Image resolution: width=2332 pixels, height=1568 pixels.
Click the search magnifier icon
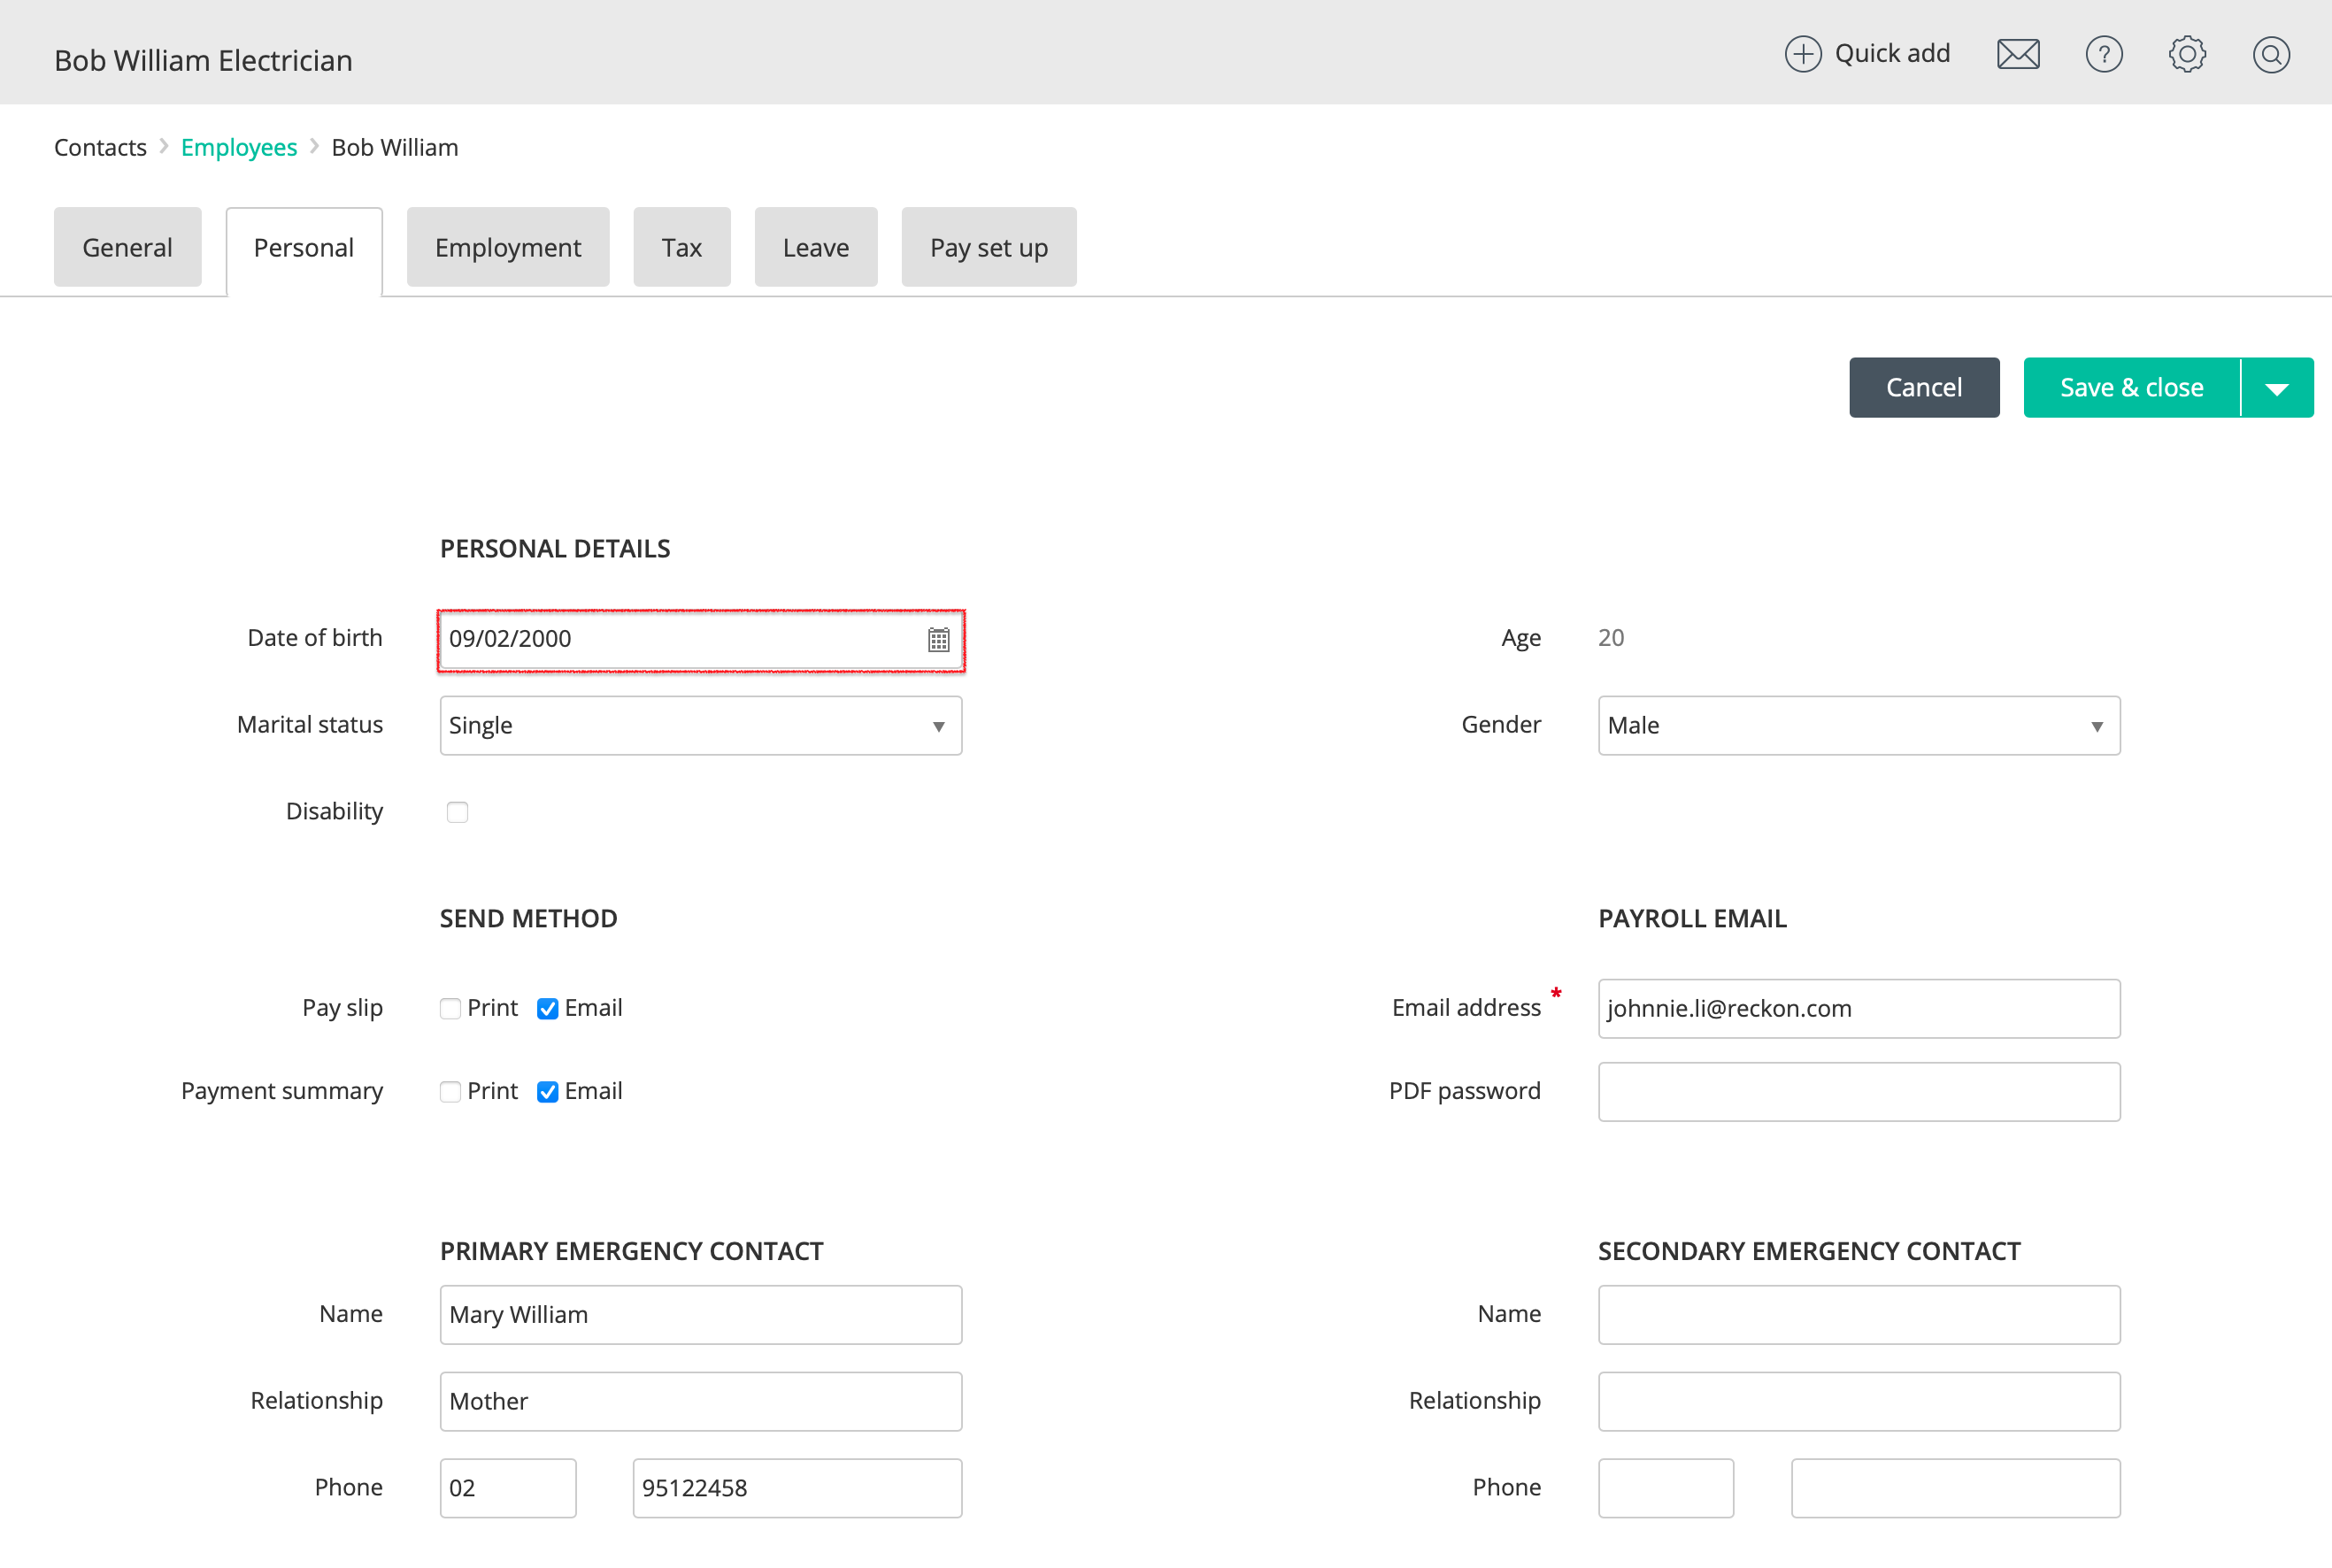[x=2271, y=54]
